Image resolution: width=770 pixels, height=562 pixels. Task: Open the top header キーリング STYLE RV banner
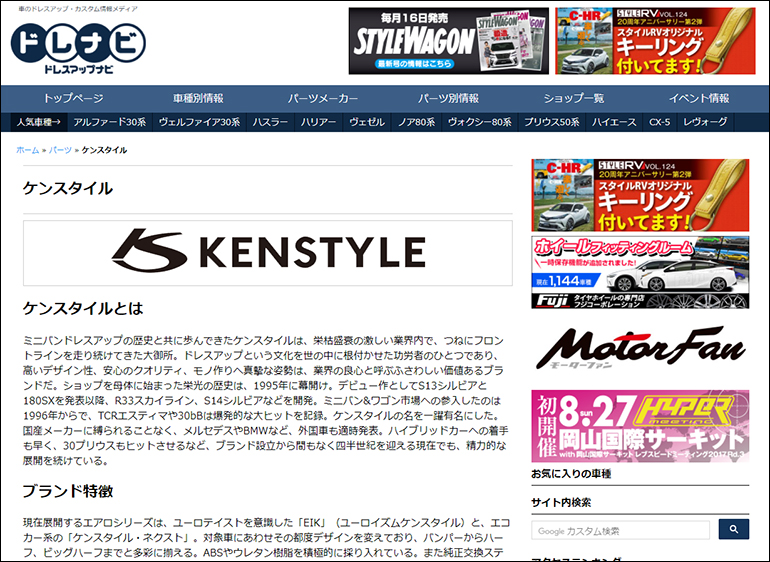click(655, 41)
